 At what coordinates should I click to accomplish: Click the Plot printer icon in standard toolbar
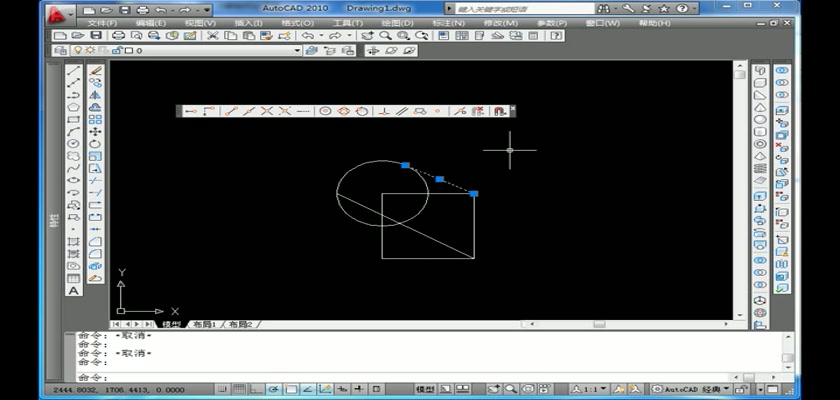[118, 35]
